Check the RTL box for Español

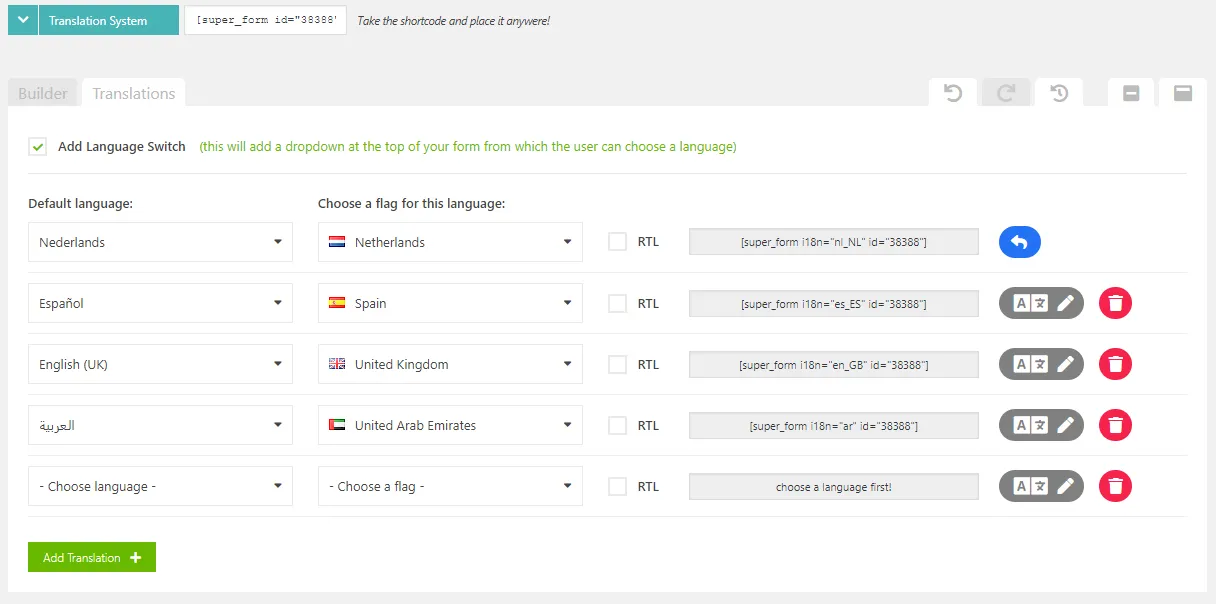[618, 303]
